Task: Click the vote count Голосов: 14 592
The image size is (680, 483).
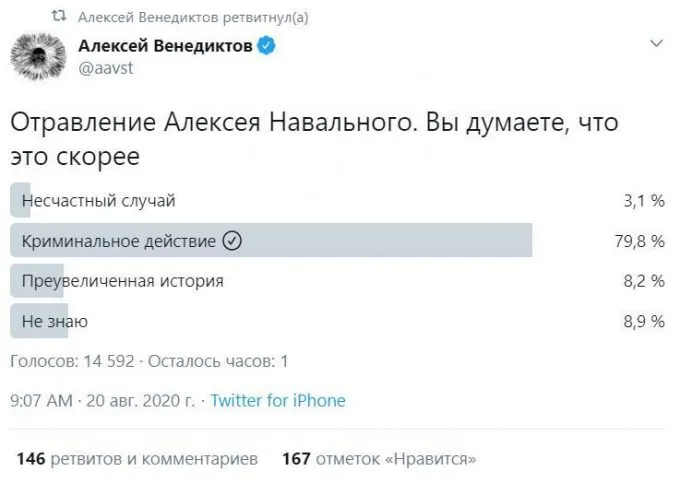Action: (x=70, y=361)
